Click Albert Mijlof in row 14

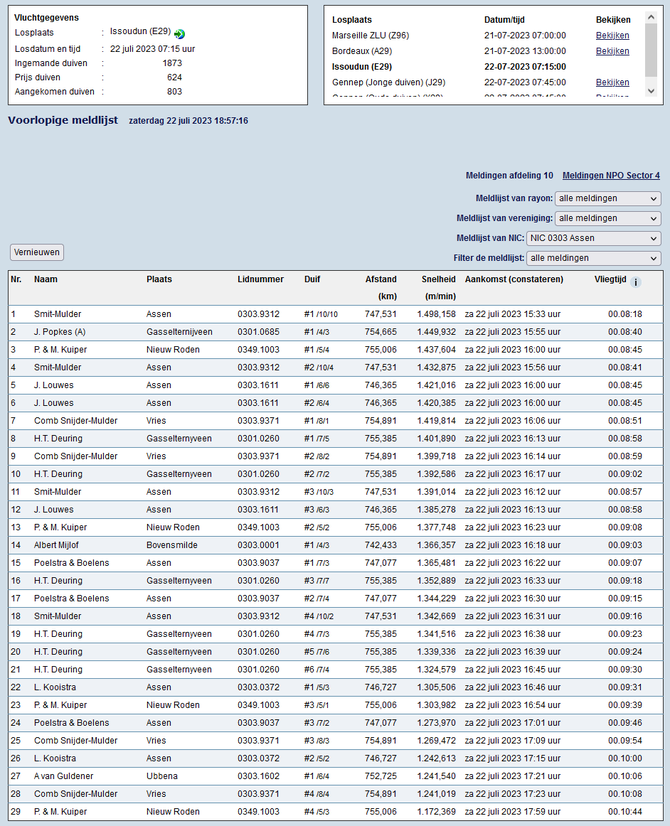[x=56, y=545]
